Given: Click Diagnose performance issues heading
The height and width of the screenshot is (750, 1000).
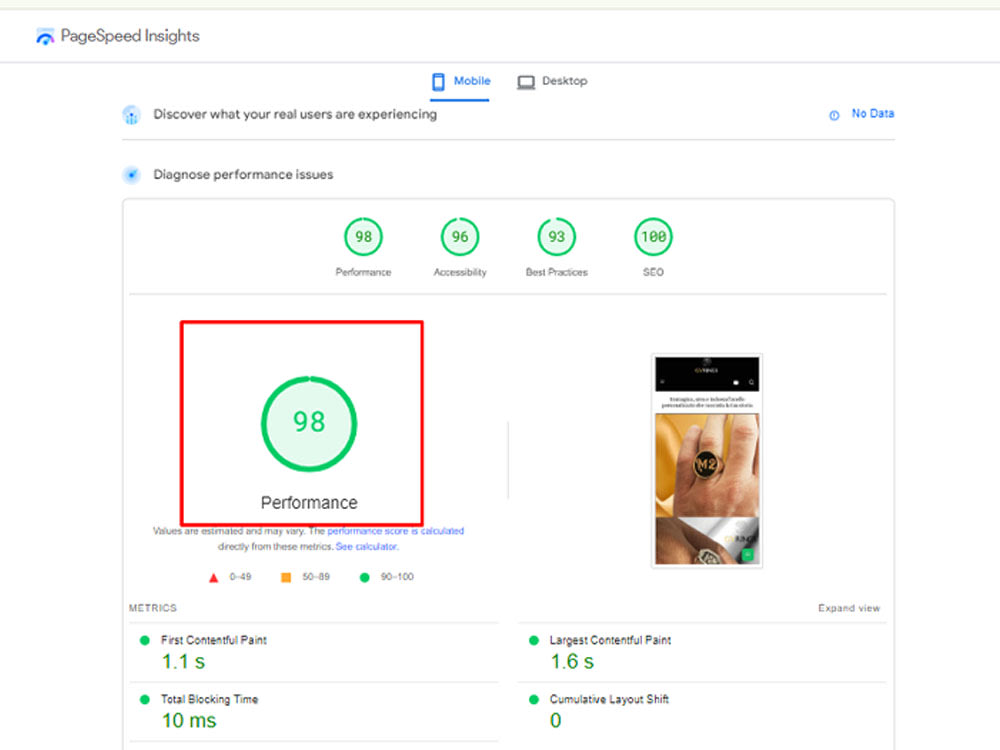Looking at the screenshot, I should tap(243, 175).
